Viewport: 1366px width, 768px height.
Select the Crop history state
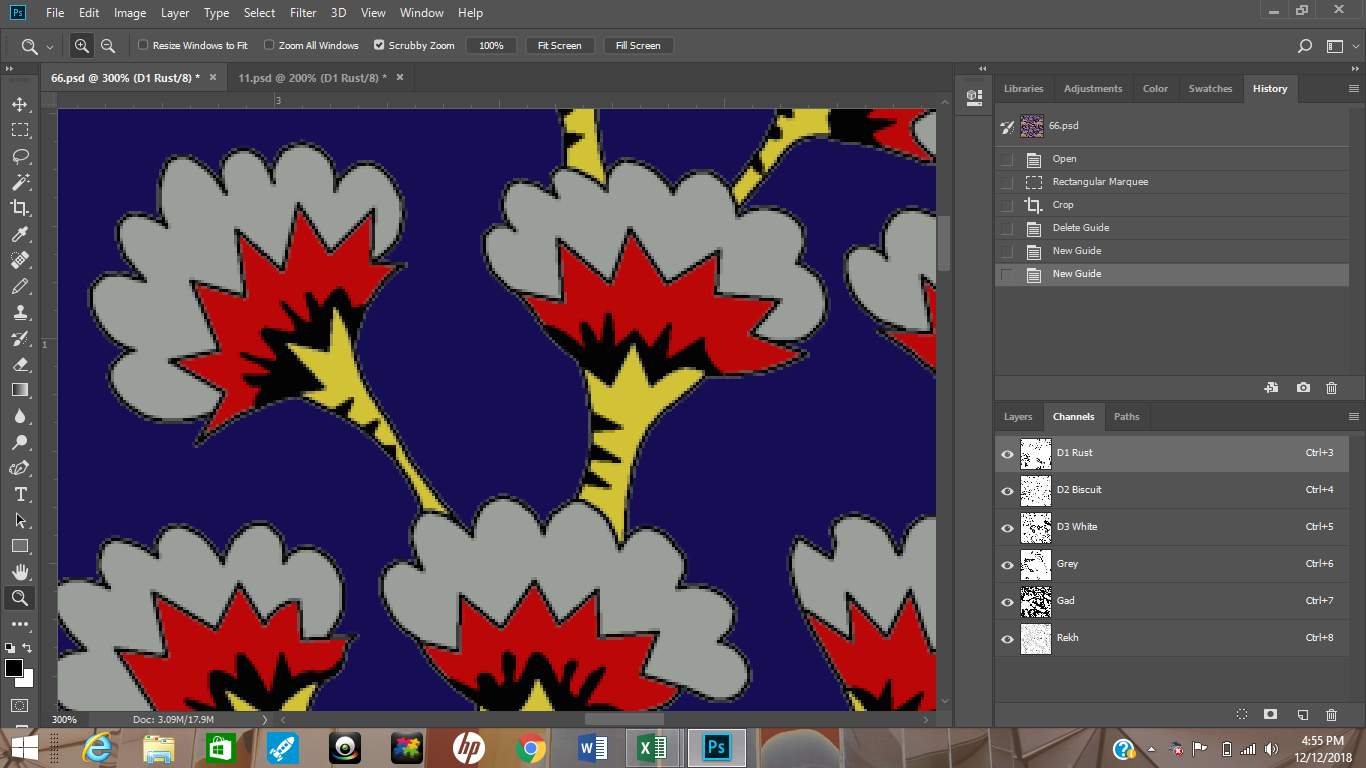coord(1171,205)
